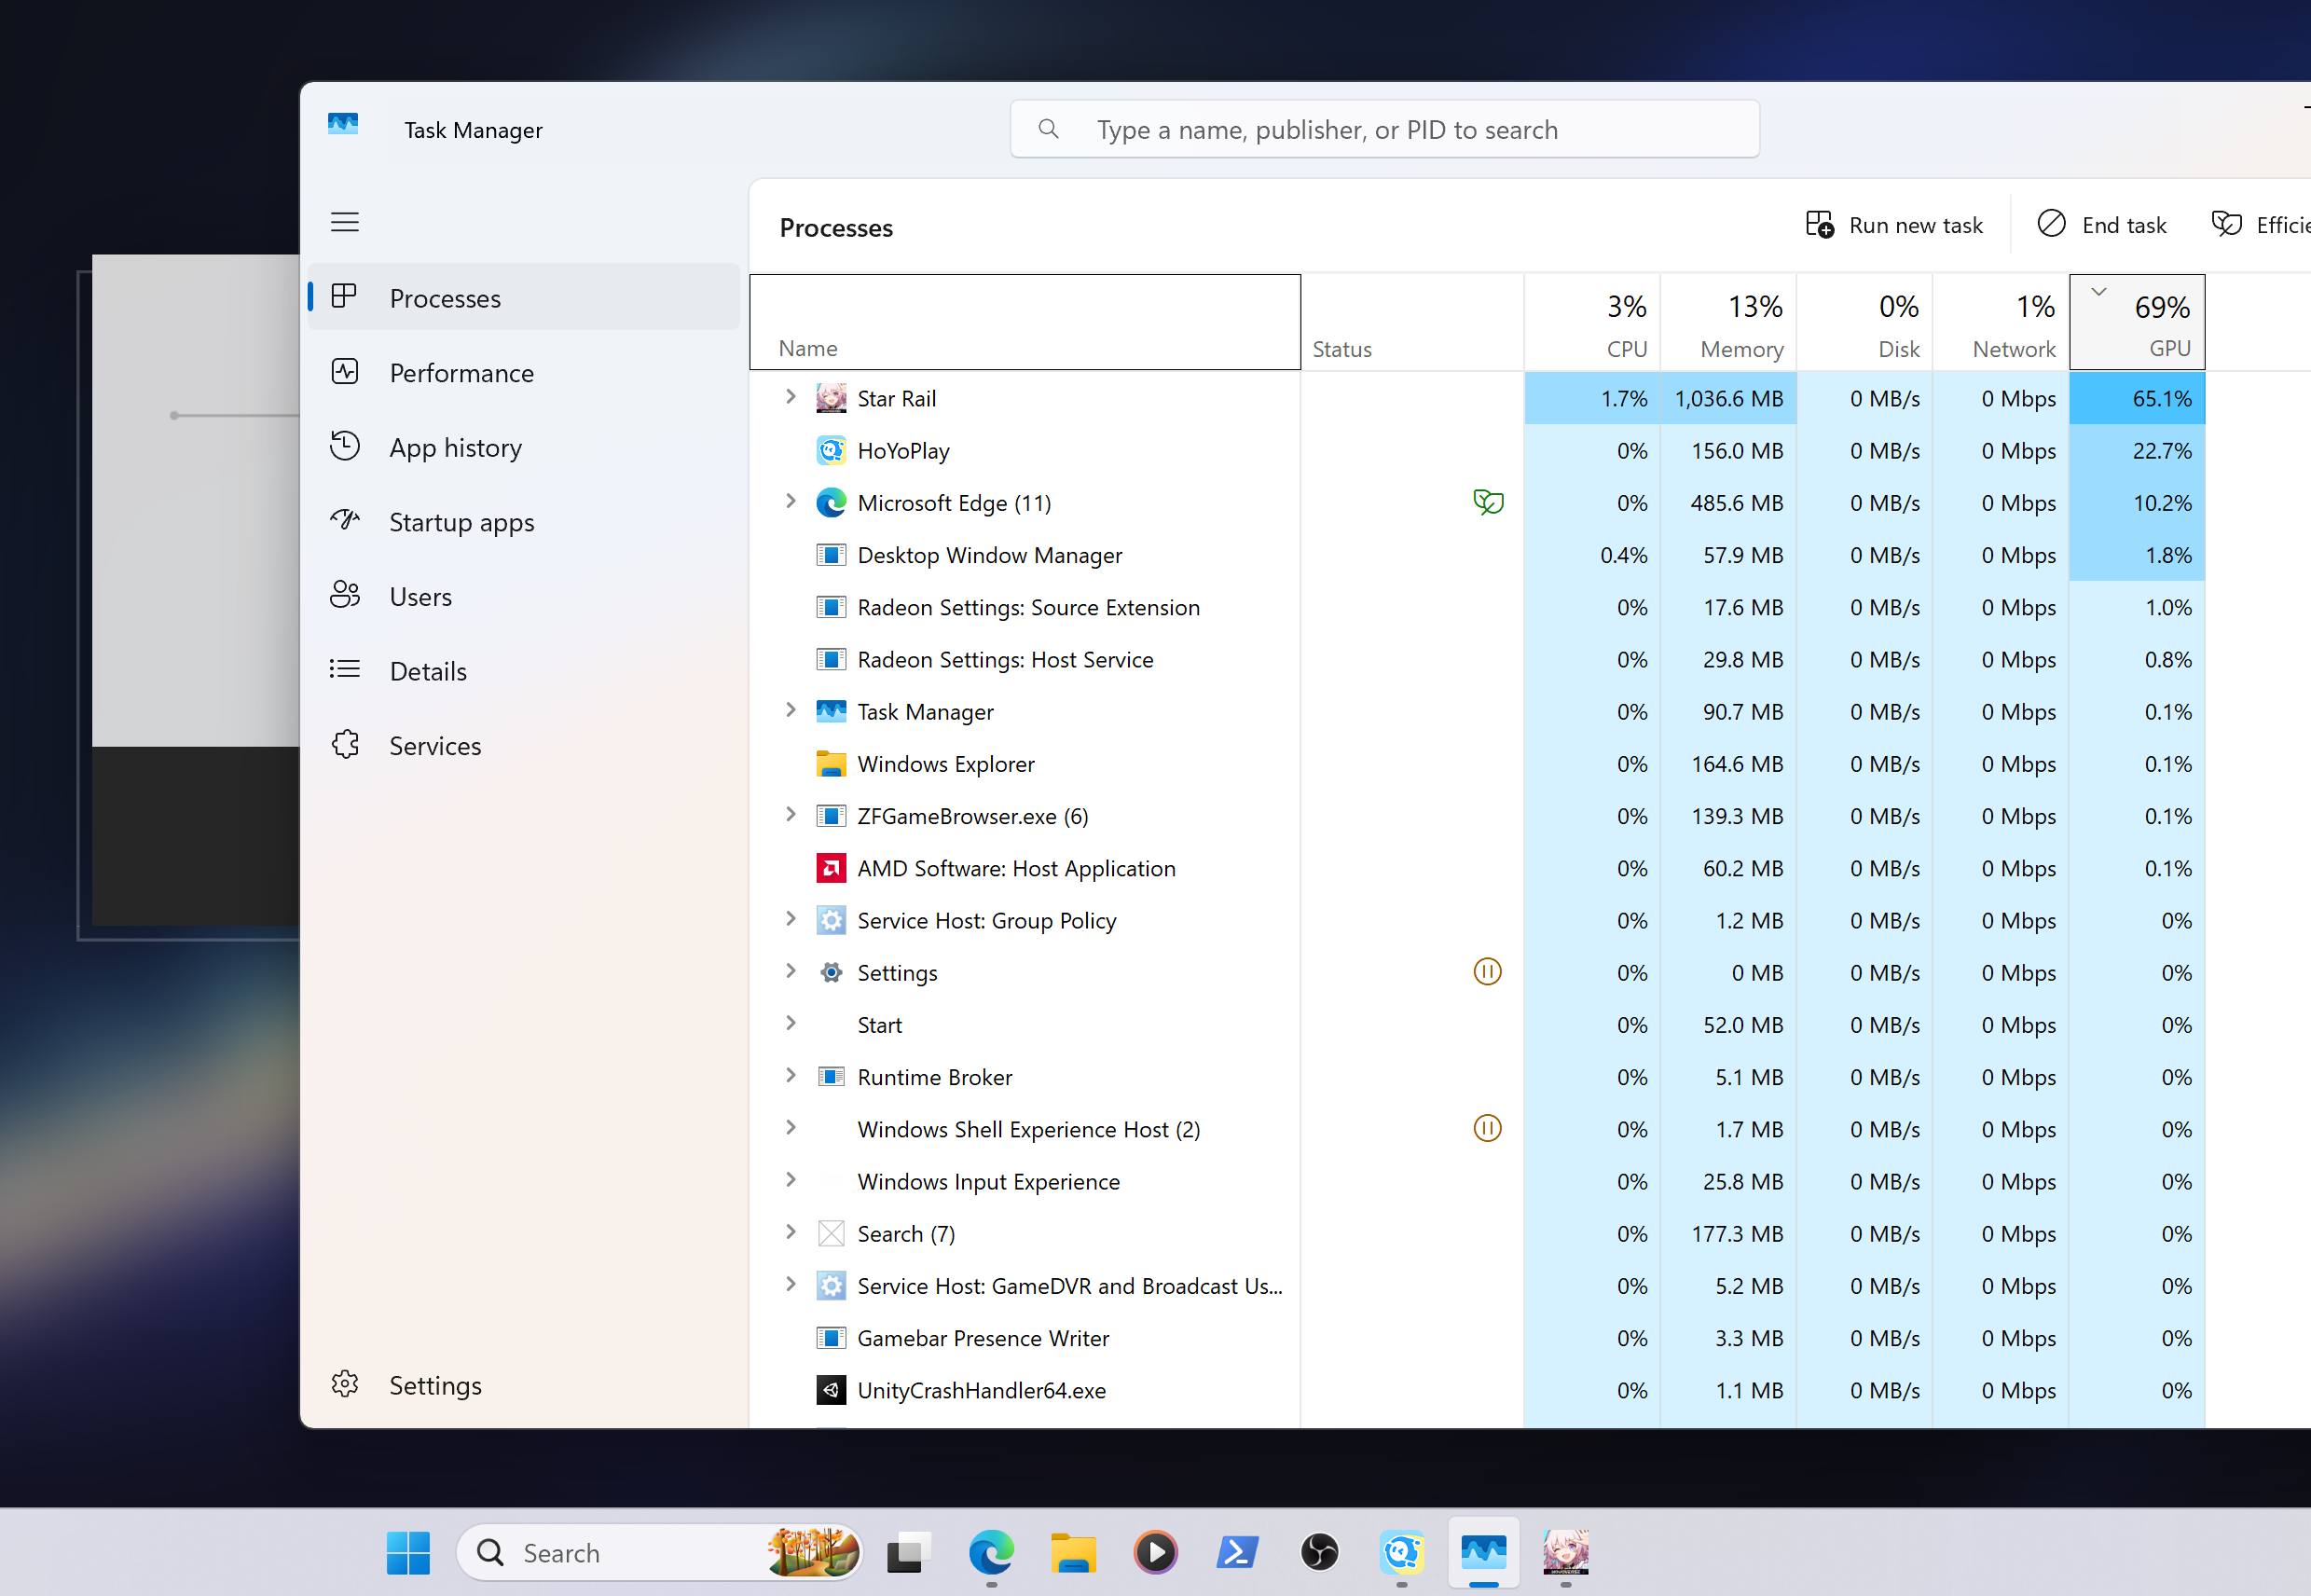Expand the Search process group
The image size is (2311, 1596).
pyautogui.click(x=791, y=1232)
